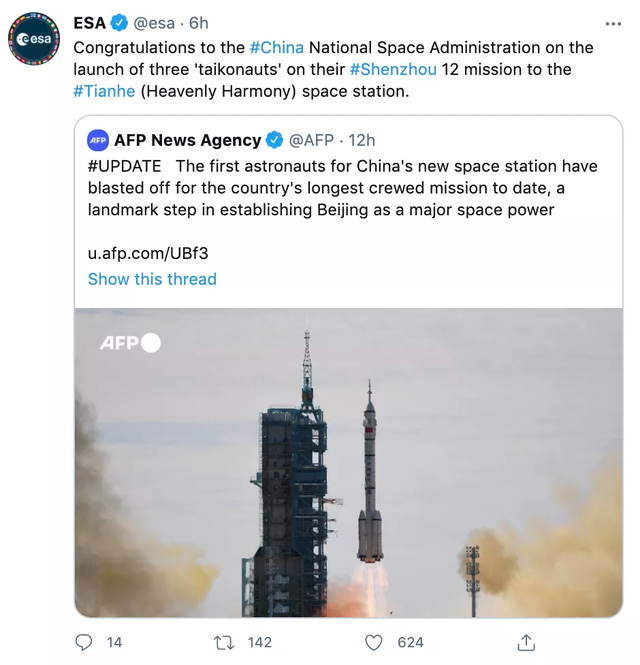Image resolution: width=640 pixels, height=665 pixels.
Task: Retweet using the retweet arrows icon
Action: (x=228, y=642)
